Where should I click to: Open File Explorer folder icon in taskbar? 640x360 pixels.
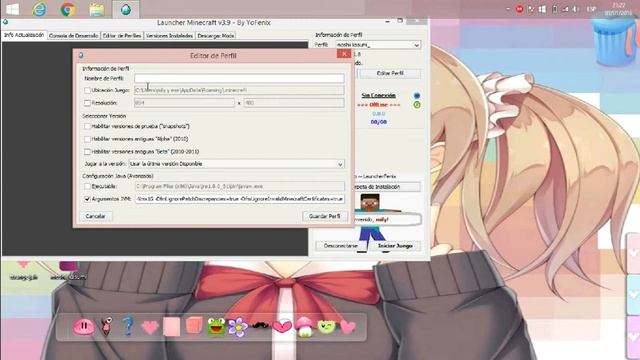[x=97, y=9]
